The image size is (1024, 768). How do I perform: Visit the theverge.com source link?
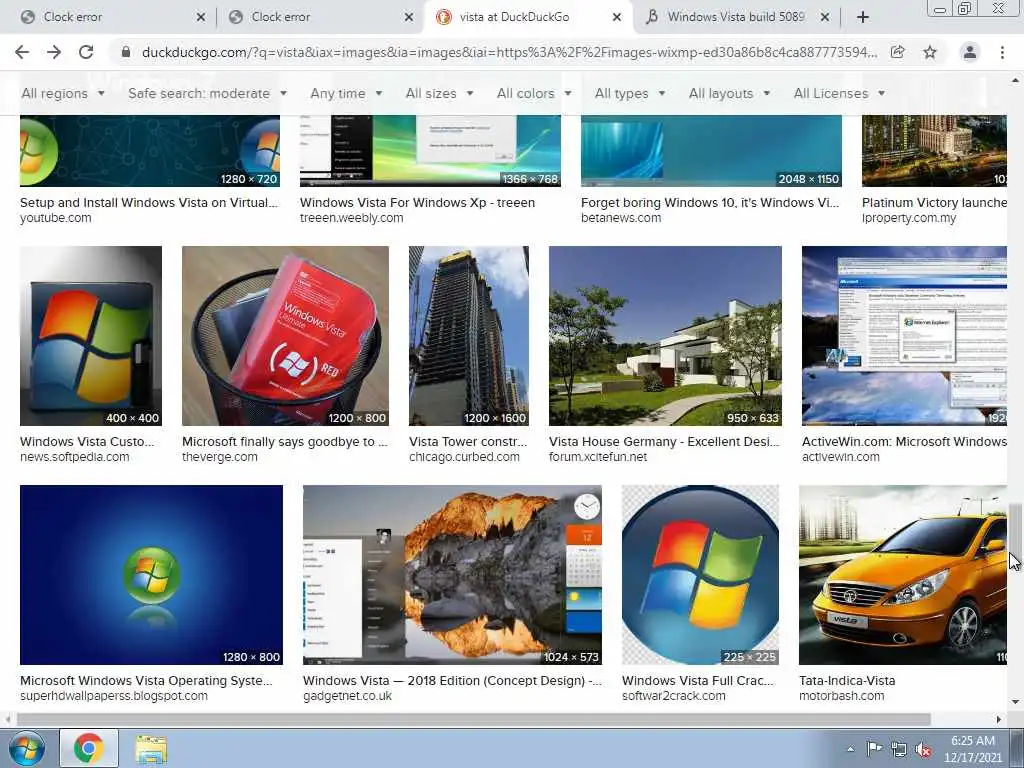click(220, 457)
